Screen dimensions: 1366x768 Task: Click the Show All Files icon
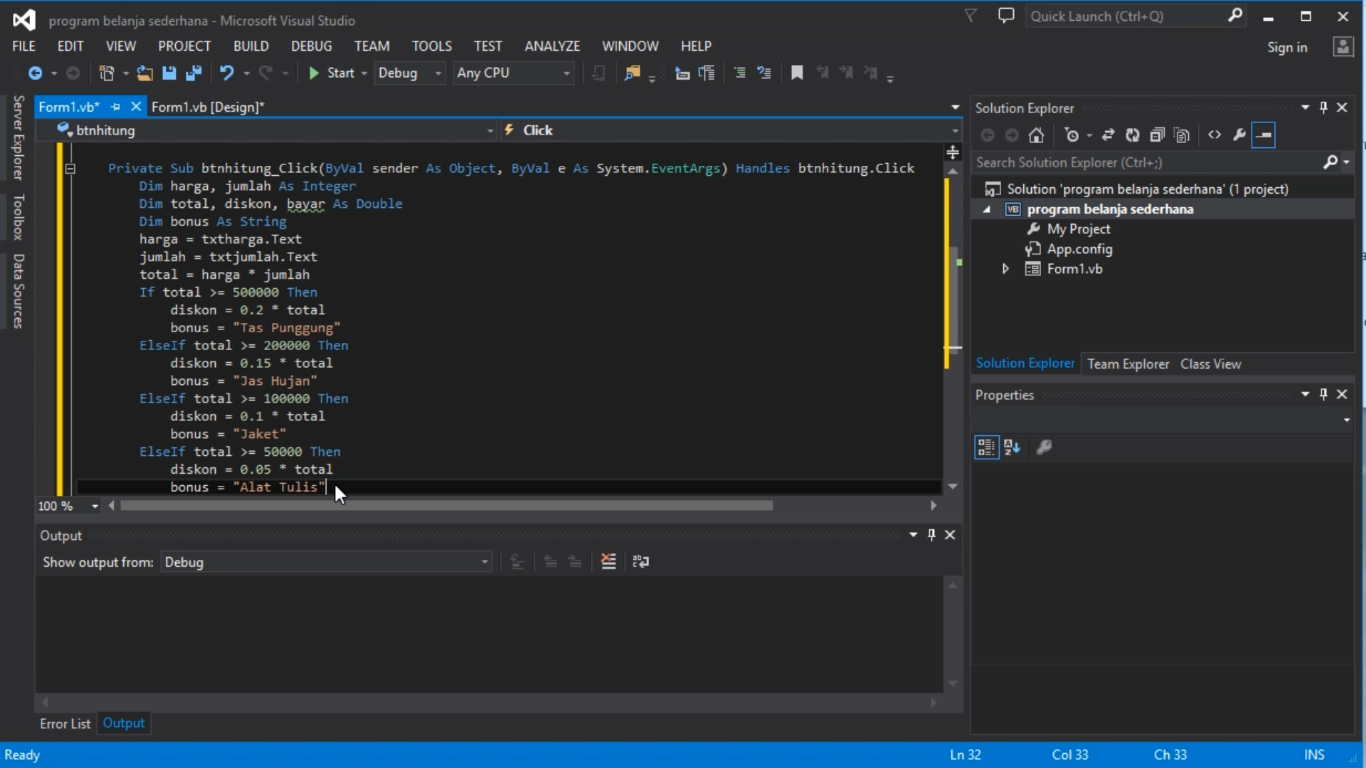pos(1182,135)
